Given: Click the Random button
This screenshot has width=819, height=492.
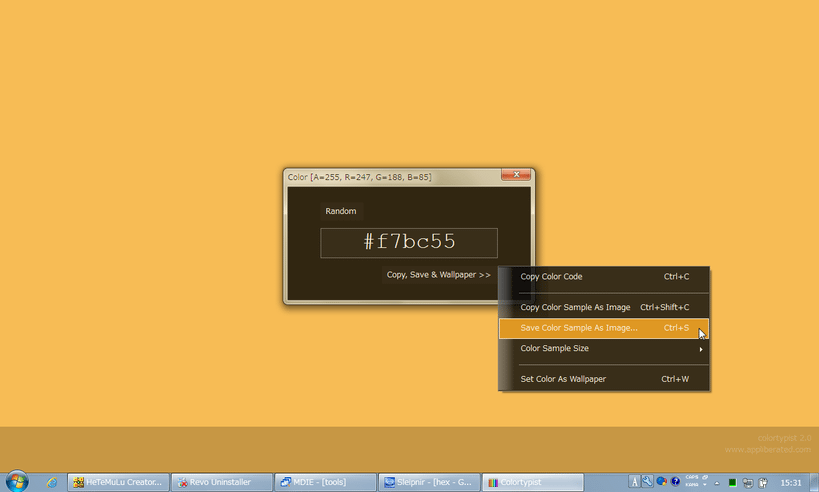Looking at the screenshot, I should click(341, 211).
